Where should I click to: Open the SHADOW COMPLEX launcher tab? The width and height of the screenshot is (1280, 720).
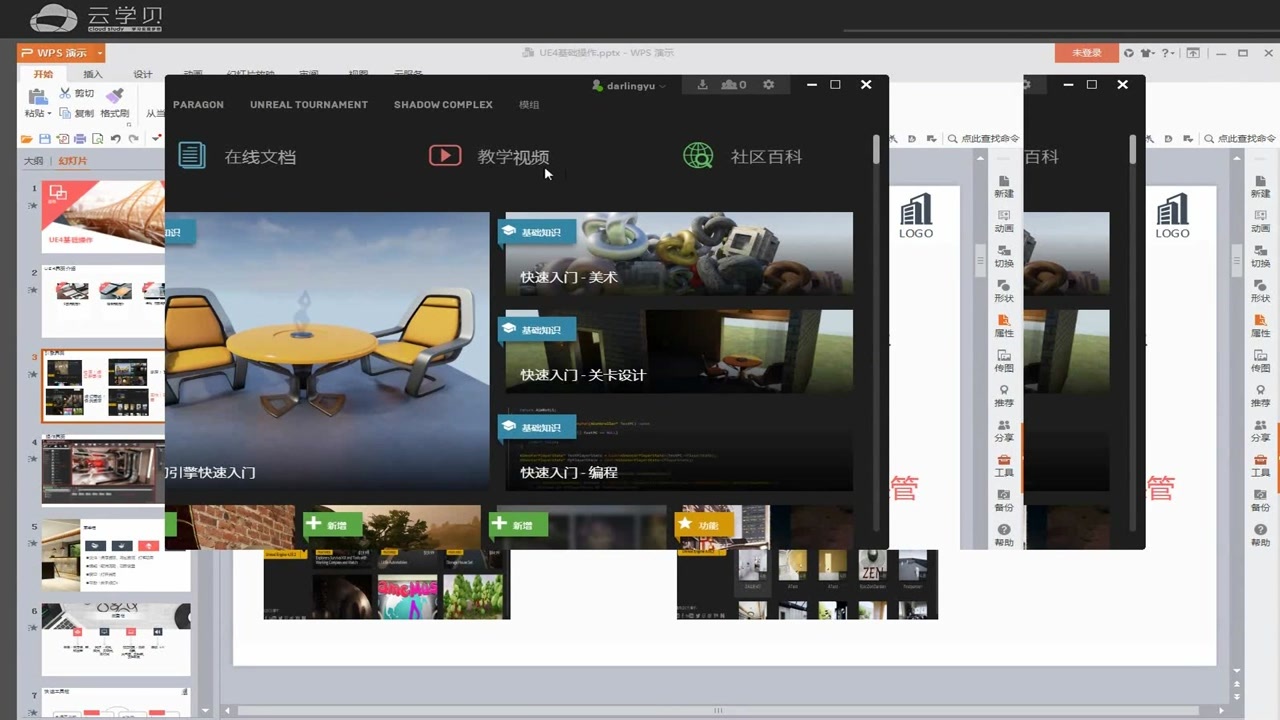pyautogui.click(x=443, y=105)
